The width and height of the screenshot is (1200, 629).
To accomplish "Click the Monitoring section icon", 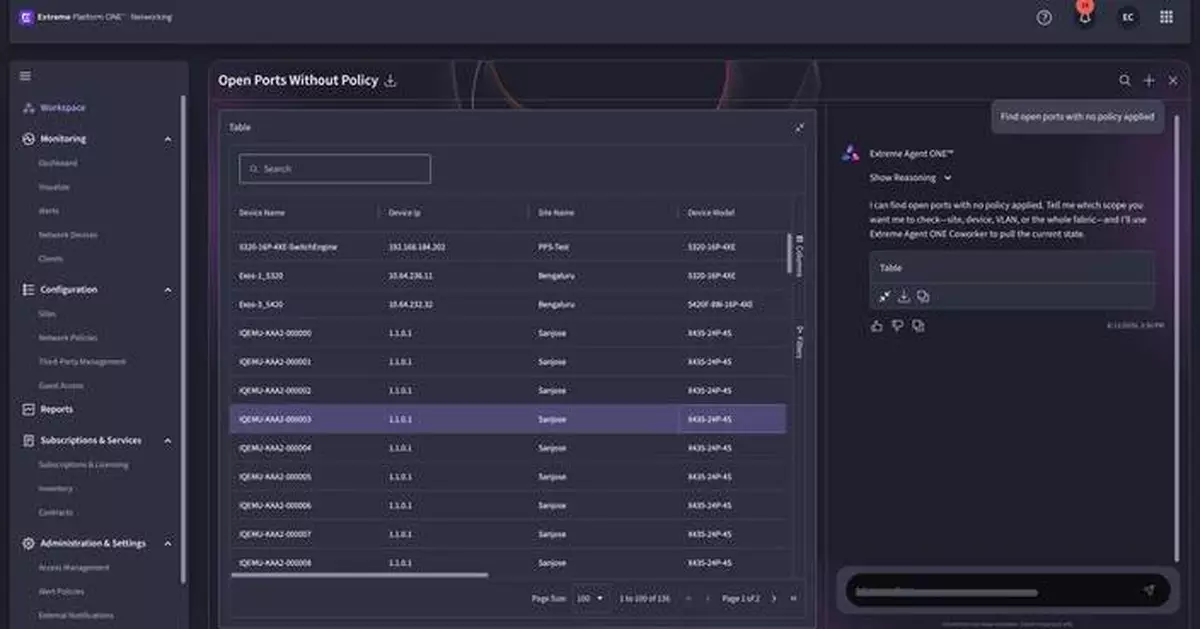I will 28,139.
